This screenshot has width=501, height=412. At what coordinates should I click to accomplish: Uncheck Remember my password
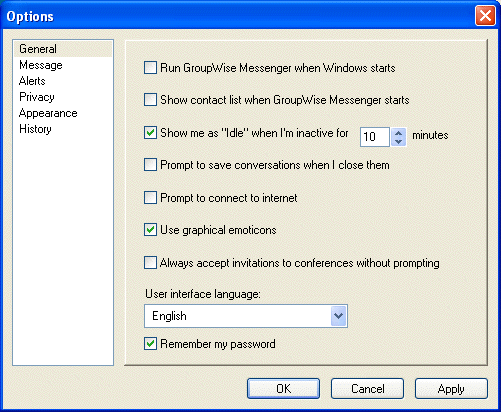(x=150, y=344)
